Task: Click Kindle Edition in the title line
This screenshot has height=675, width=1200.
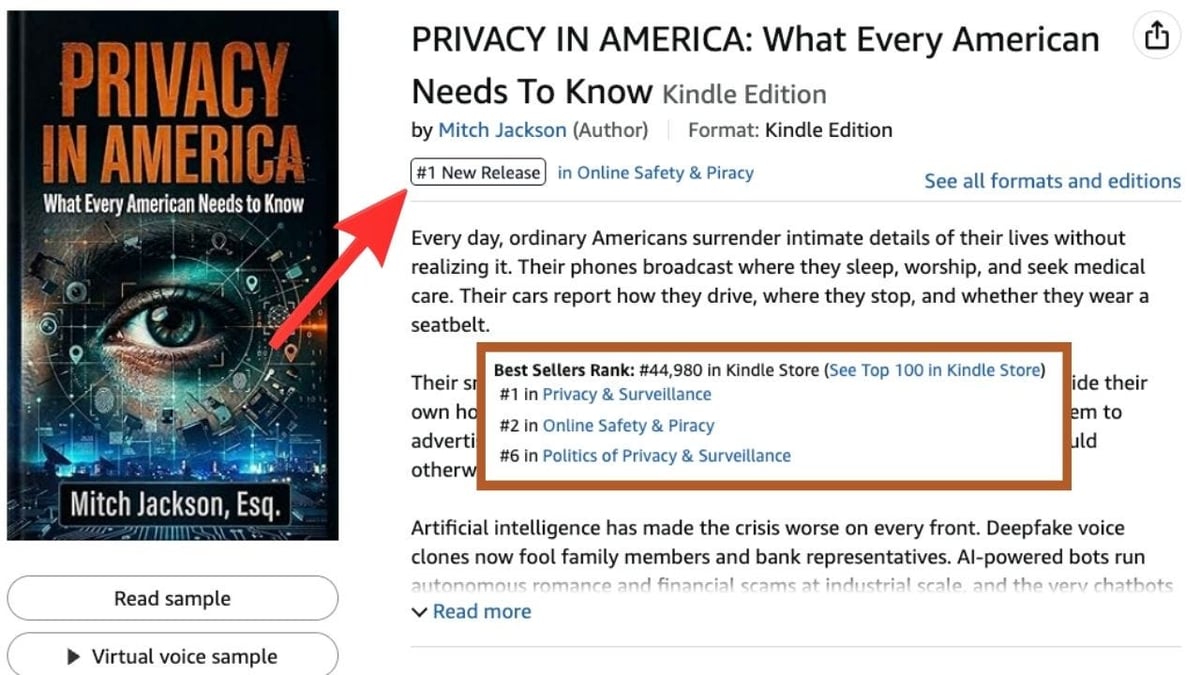Action: coord(744,95)
